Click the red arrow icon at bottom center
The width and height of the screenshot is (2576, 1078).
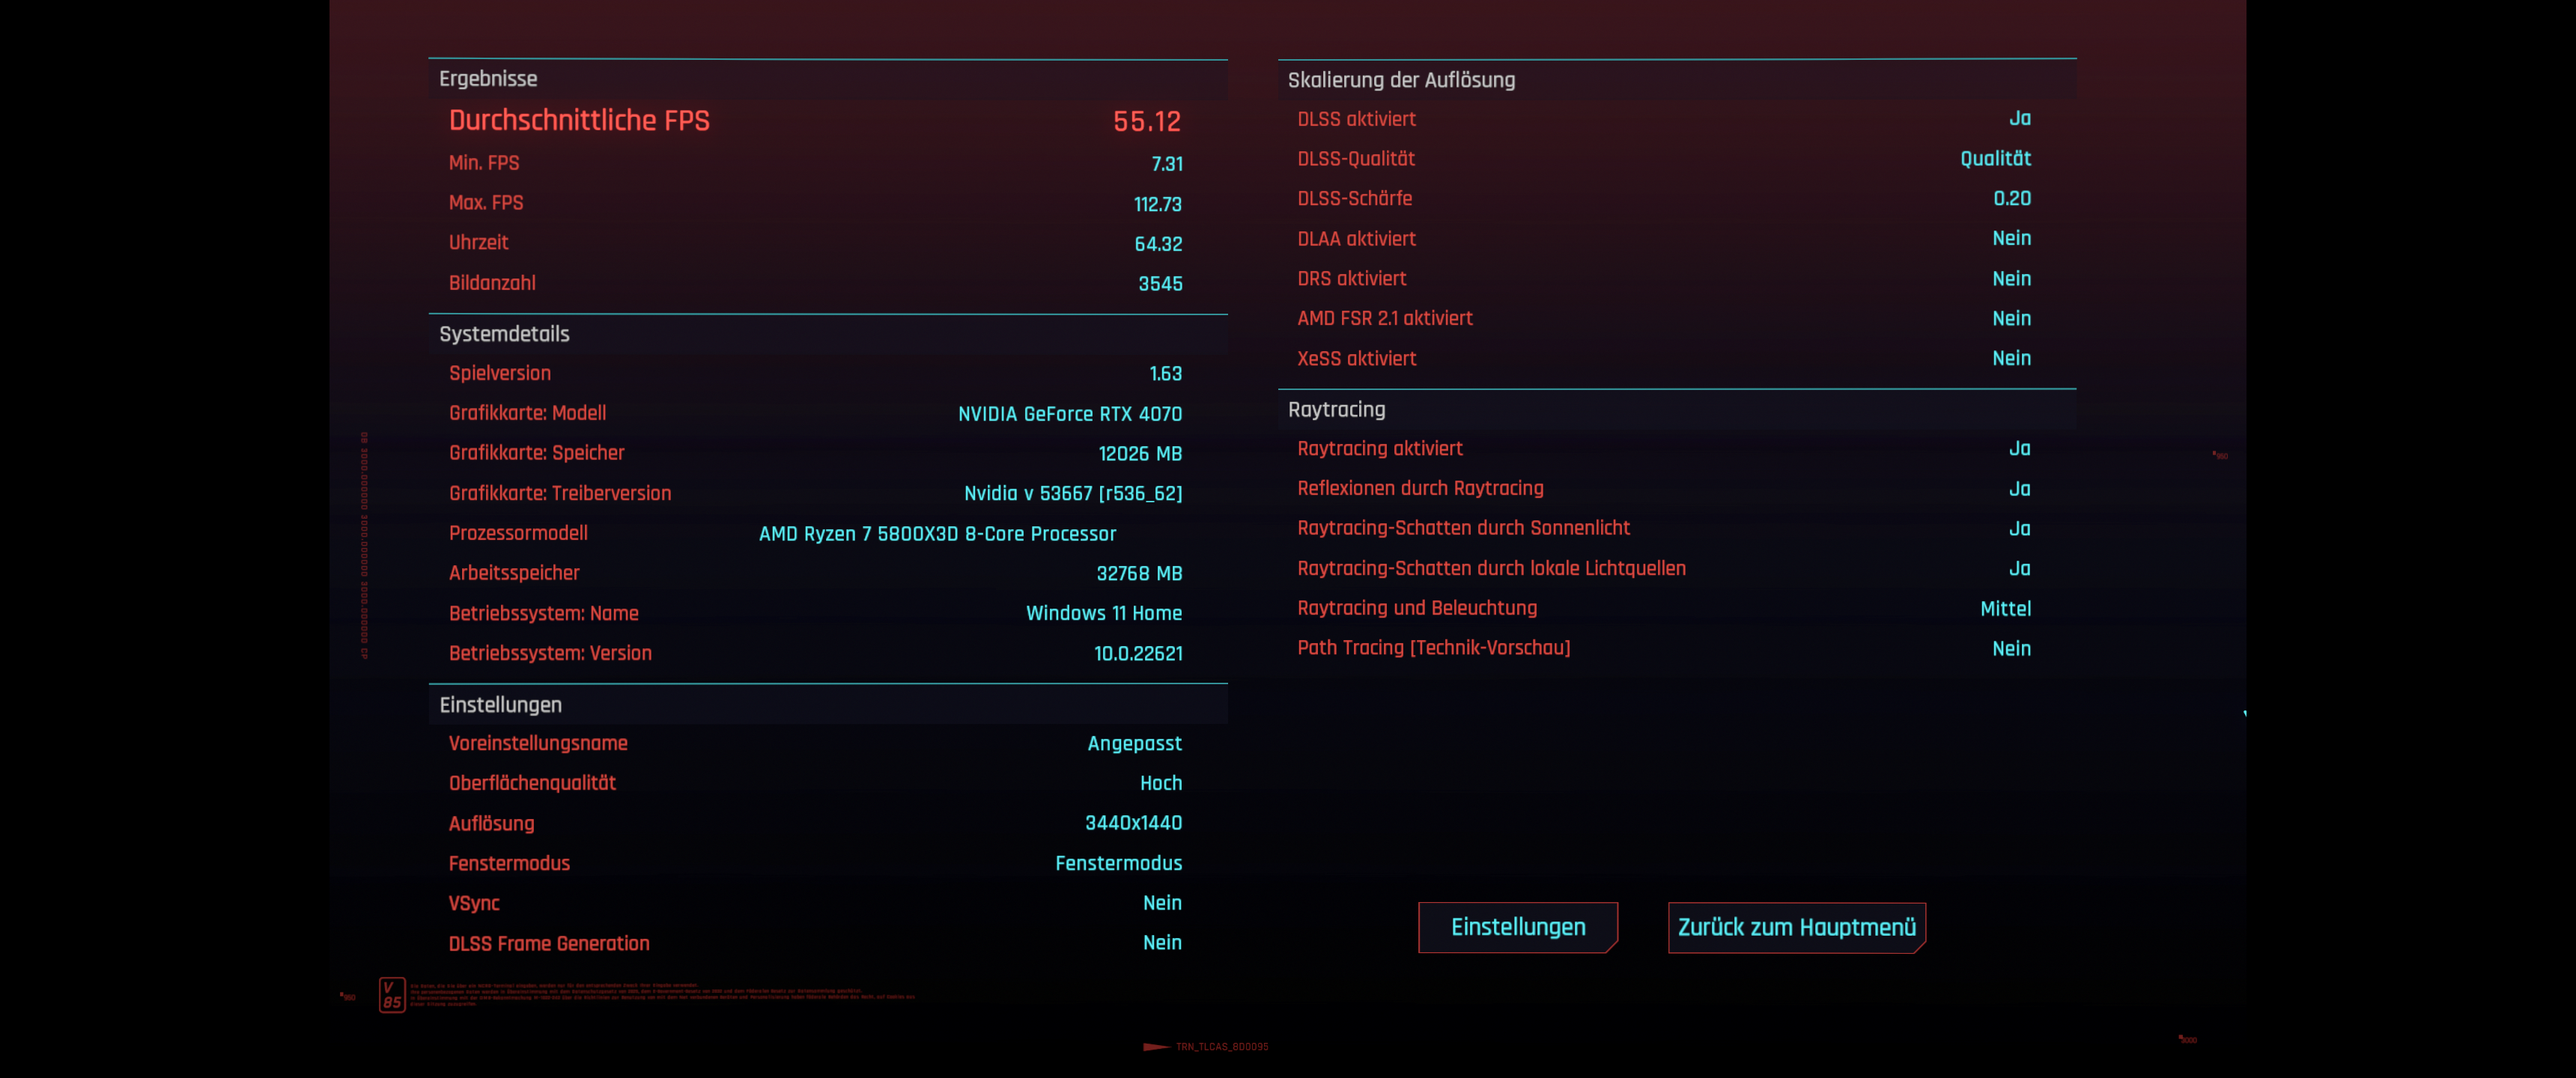[1156, 1047]
